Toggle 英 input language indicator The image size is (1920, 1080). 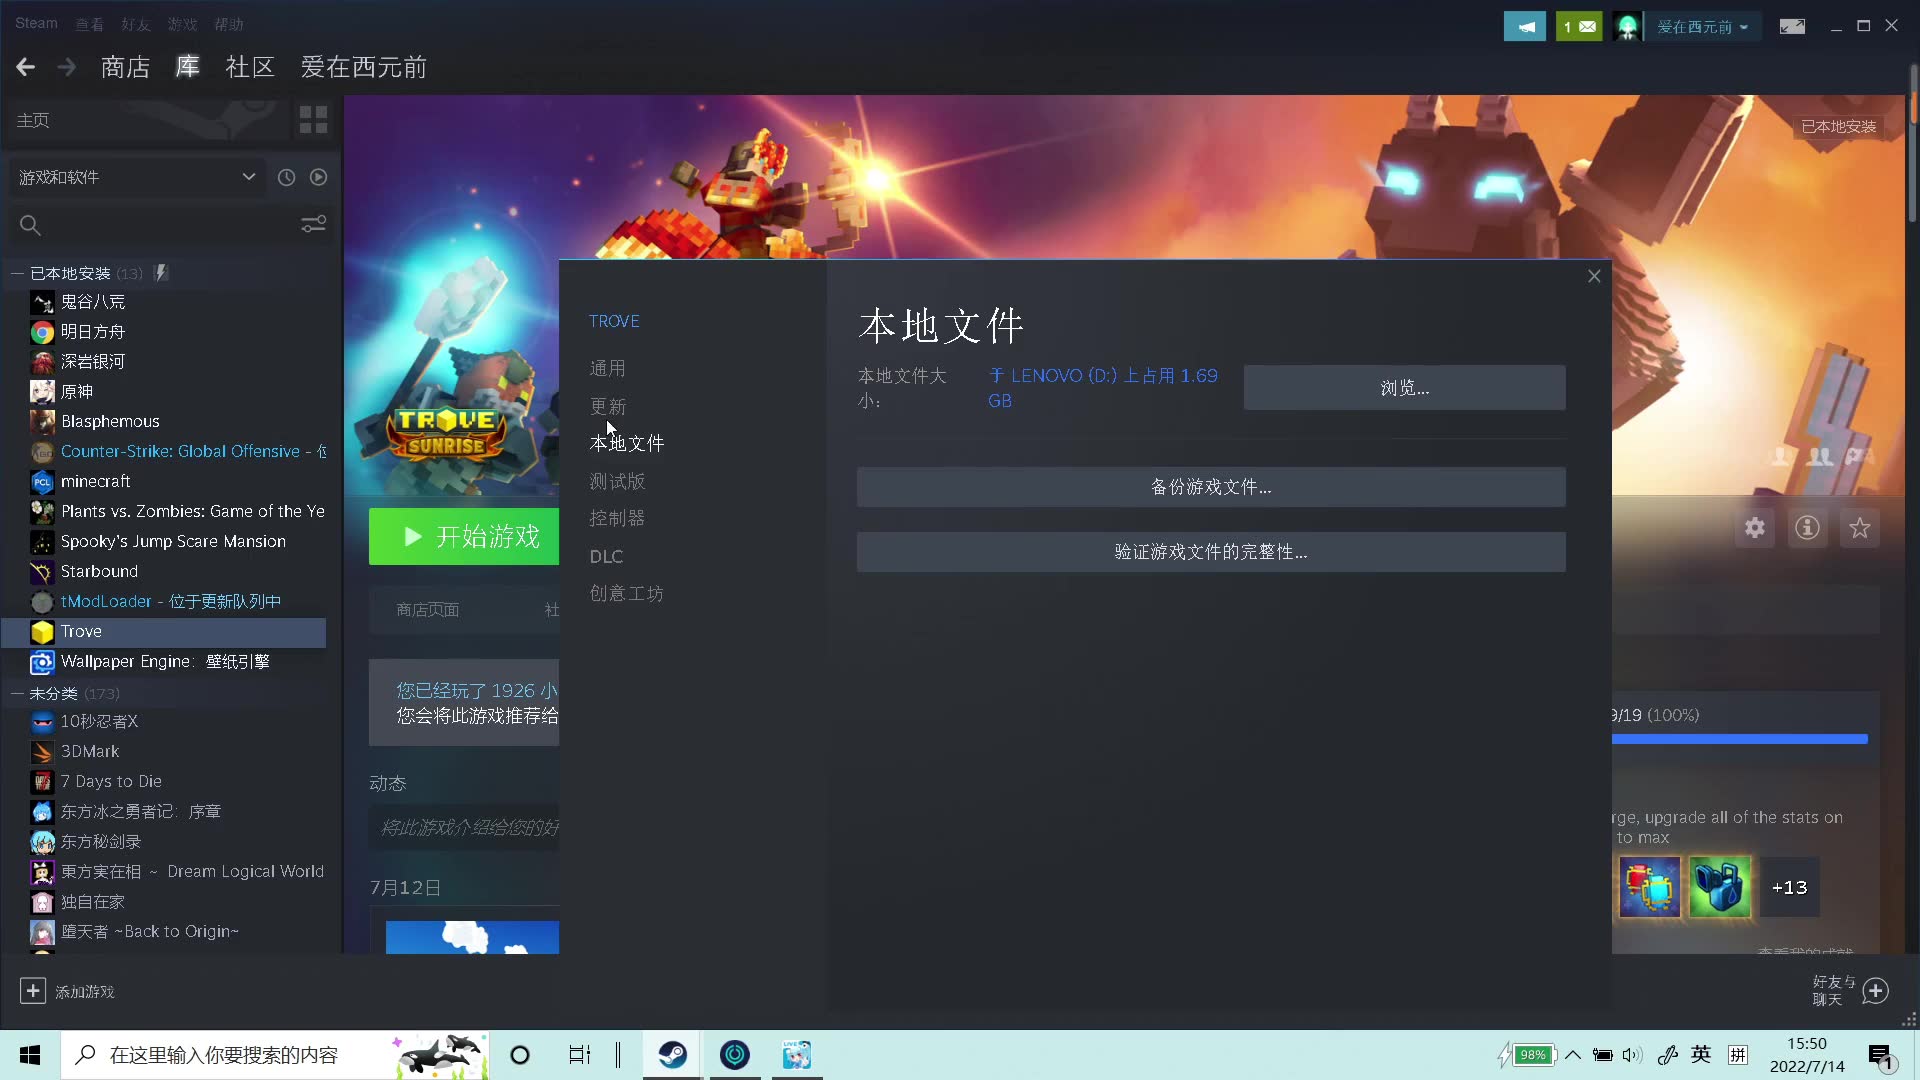pyautogui.click(x=1701, y=1055)
